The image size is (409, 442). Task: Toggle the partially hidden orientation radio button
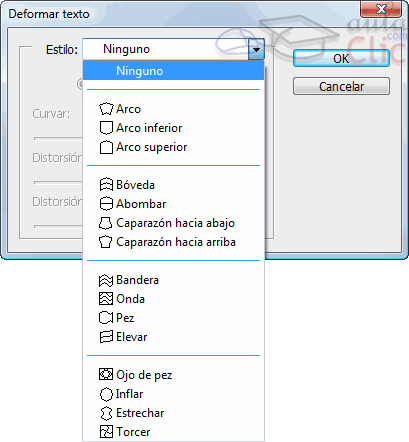pyautogui.click(x=80, y=84)
